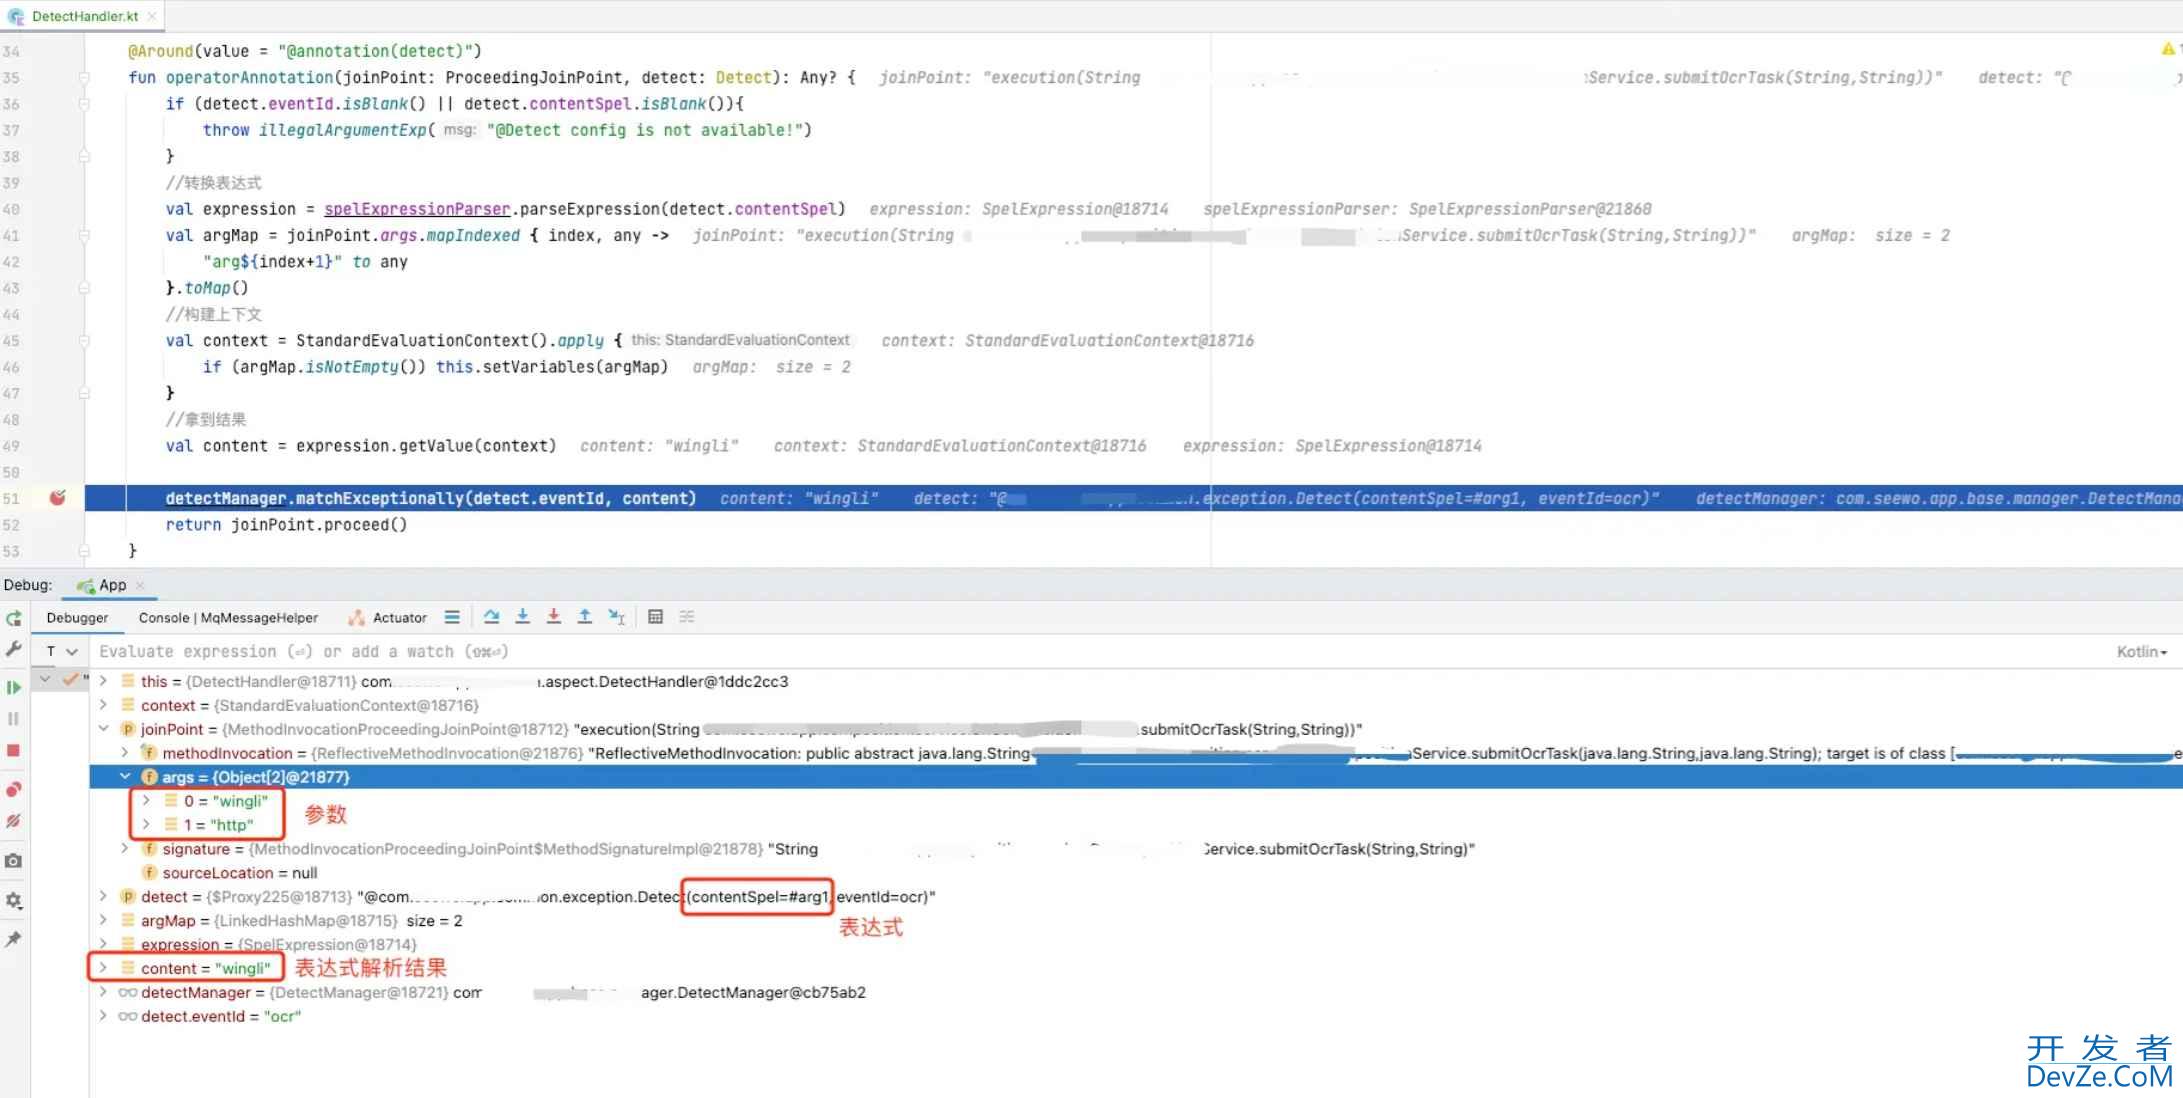Select argMap 'size = 2' value
Screen dimensions: 2183x1098
(x=434, y=921)
